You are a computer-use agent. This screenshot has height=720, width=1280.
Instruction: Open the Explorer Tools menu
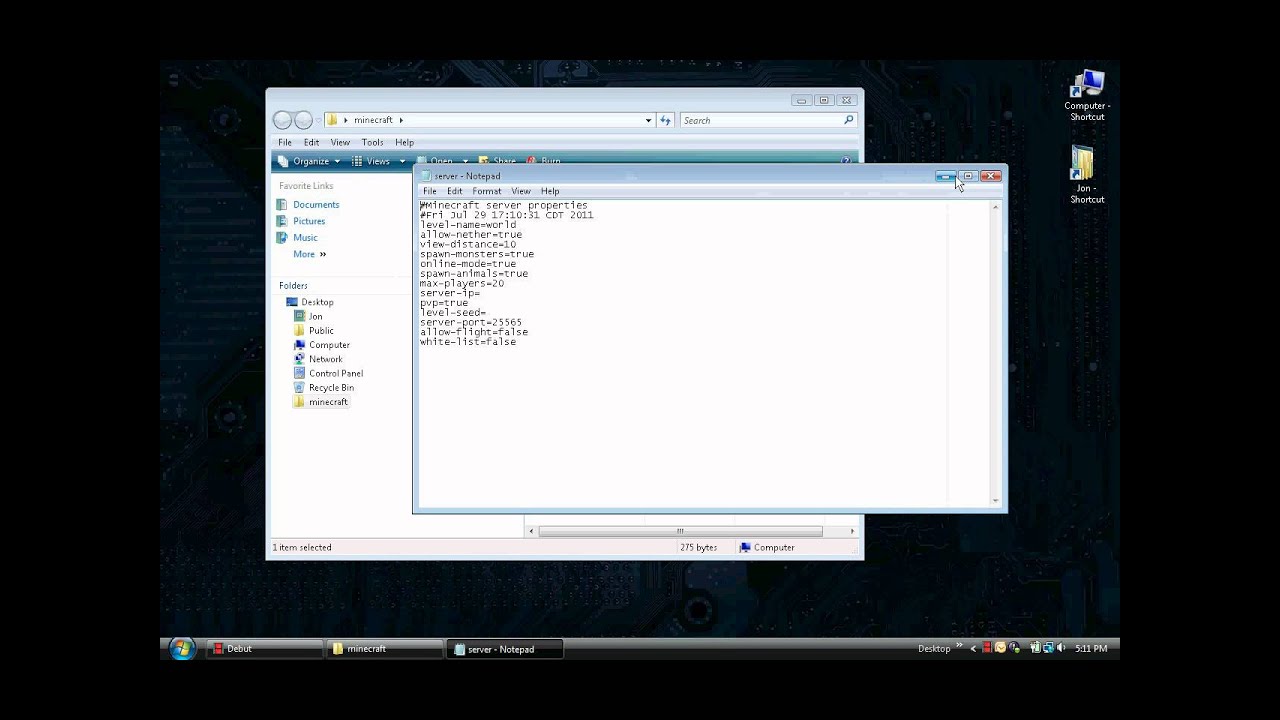pyautogui.click(x=372, y=142)
